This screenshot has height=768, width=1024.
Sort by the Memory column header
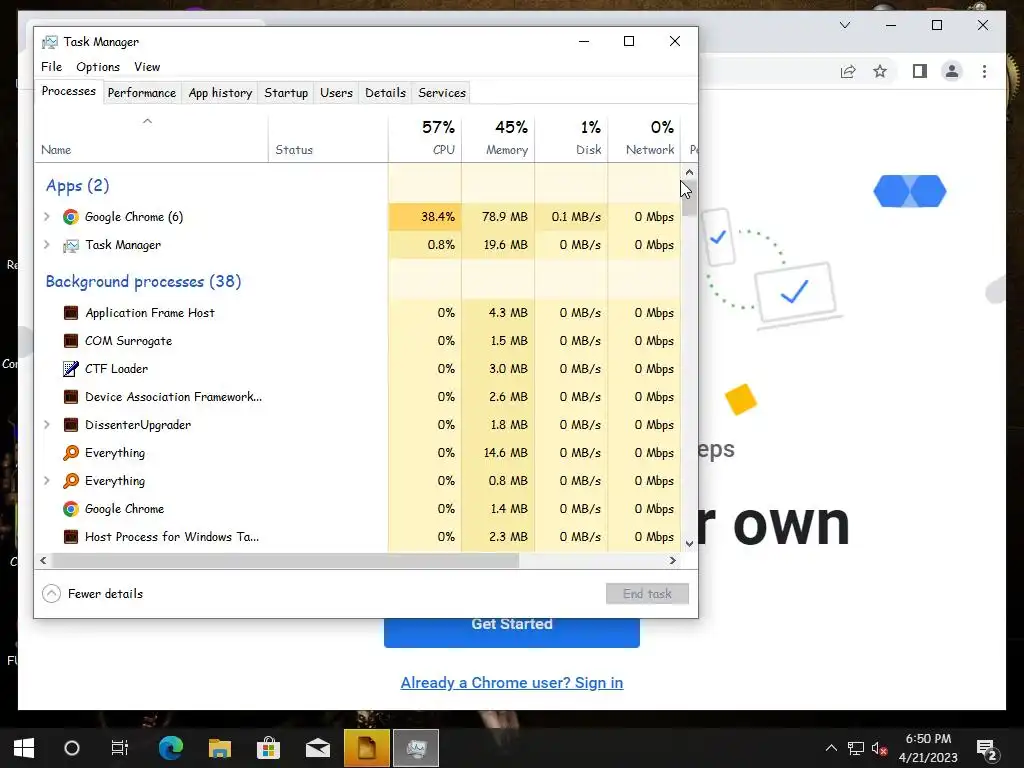(498, 138)
